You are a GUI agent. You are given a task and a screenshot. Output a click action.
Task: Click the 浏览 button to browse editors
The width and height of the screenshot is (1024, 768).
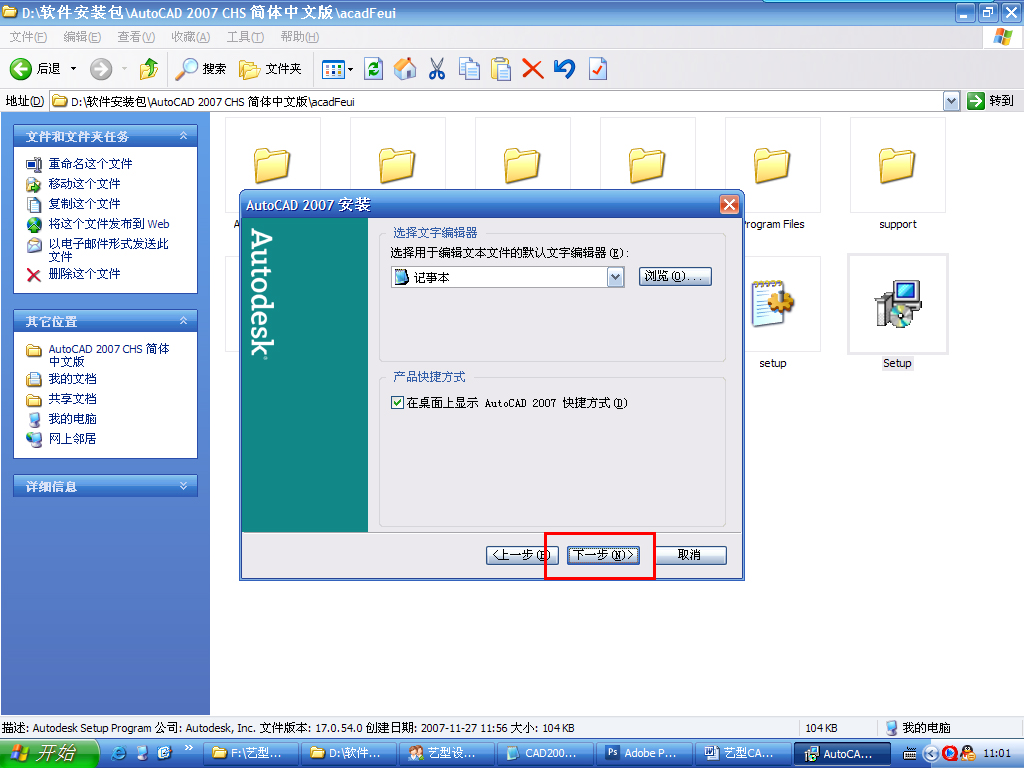(x=674, y=277)
